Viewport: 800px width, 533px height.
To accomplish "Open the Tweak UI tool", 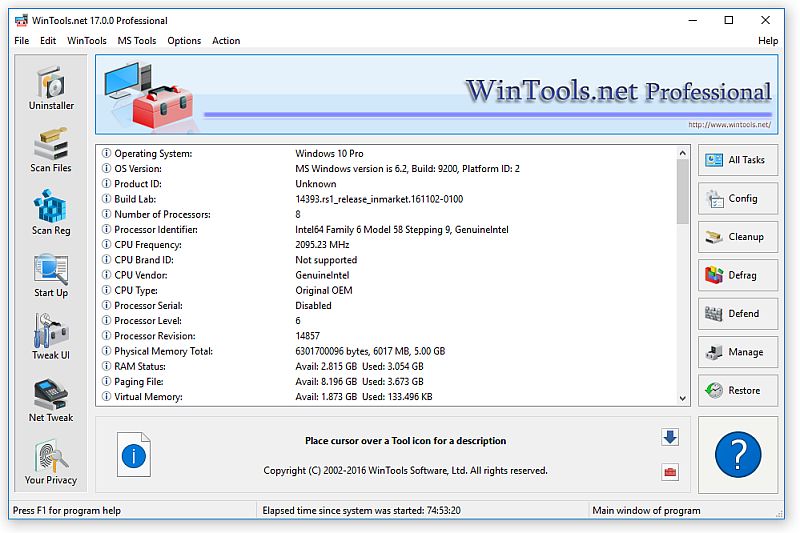I will point(51,338).
